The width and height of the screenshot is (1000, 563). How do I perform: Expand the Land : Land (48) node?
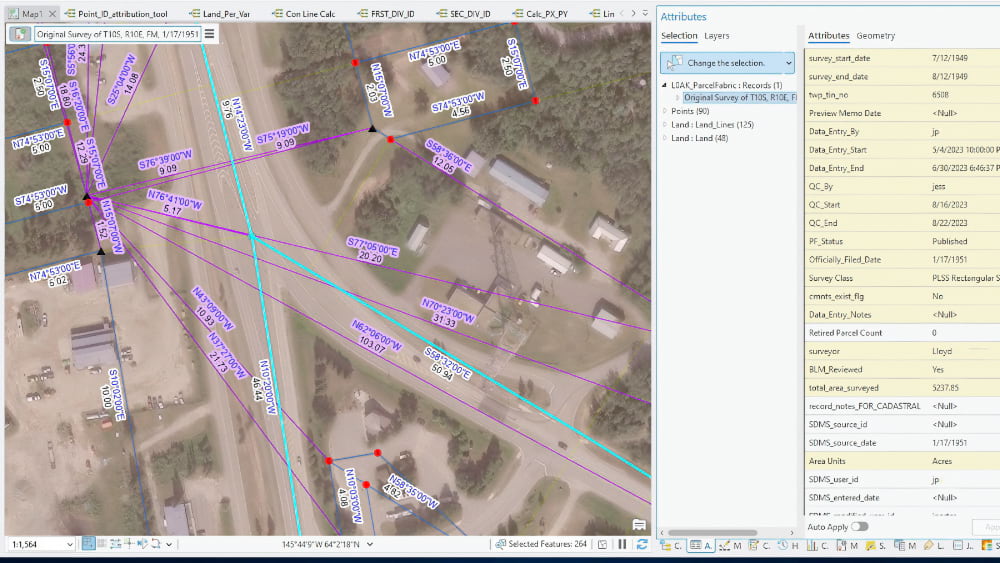pos(665,138)
